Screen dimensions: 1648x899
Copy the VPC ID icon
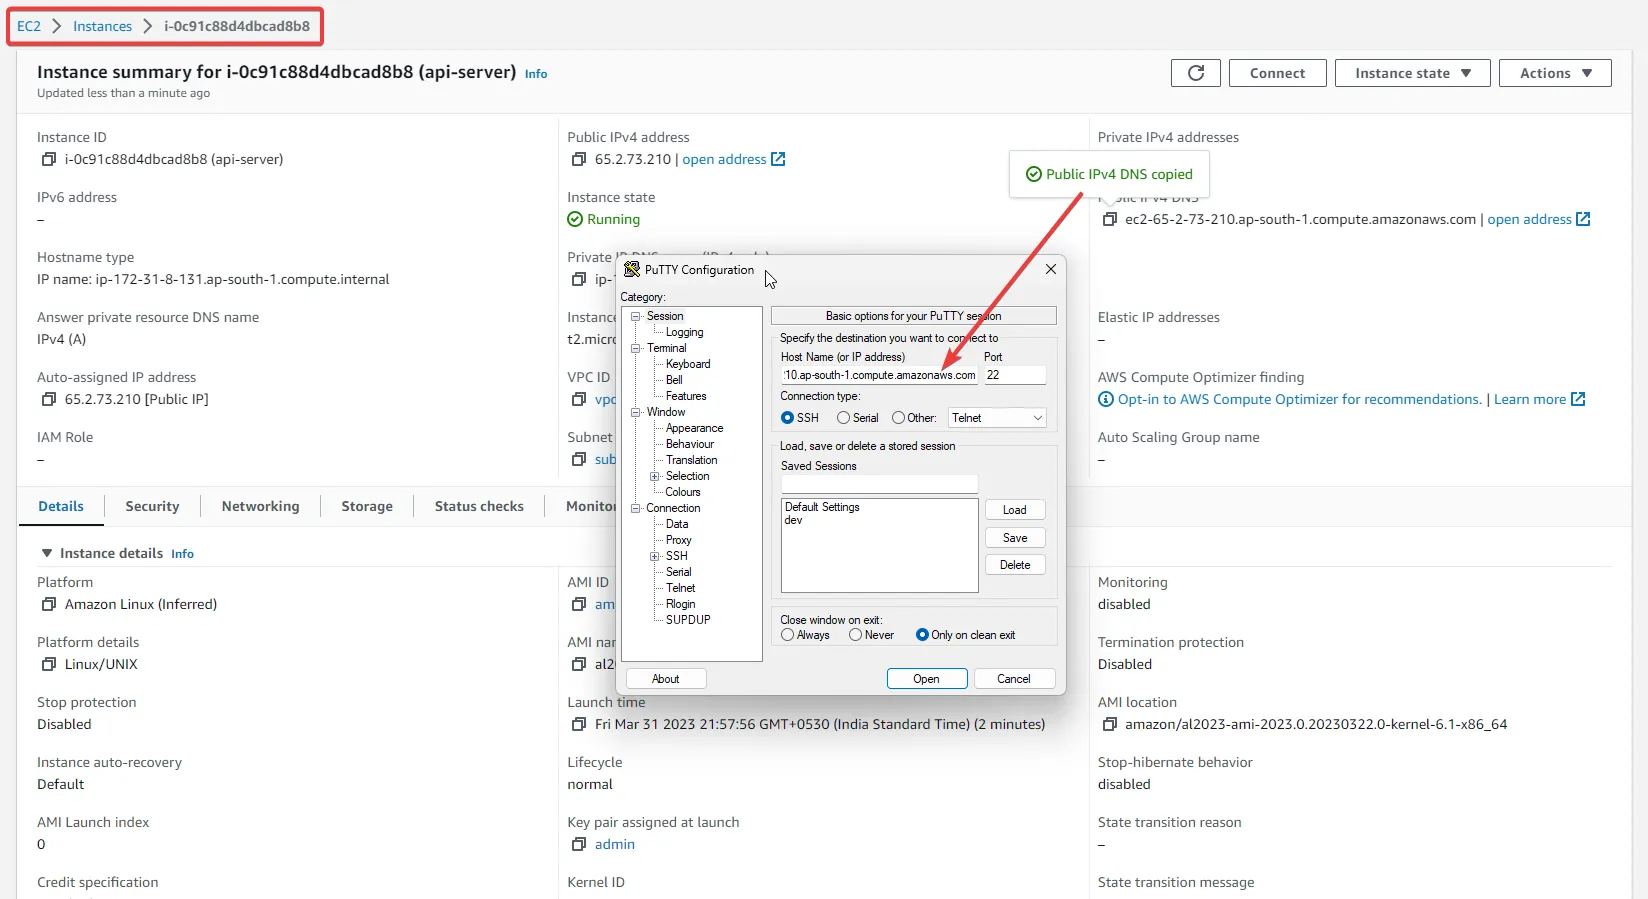pos(578,399)
